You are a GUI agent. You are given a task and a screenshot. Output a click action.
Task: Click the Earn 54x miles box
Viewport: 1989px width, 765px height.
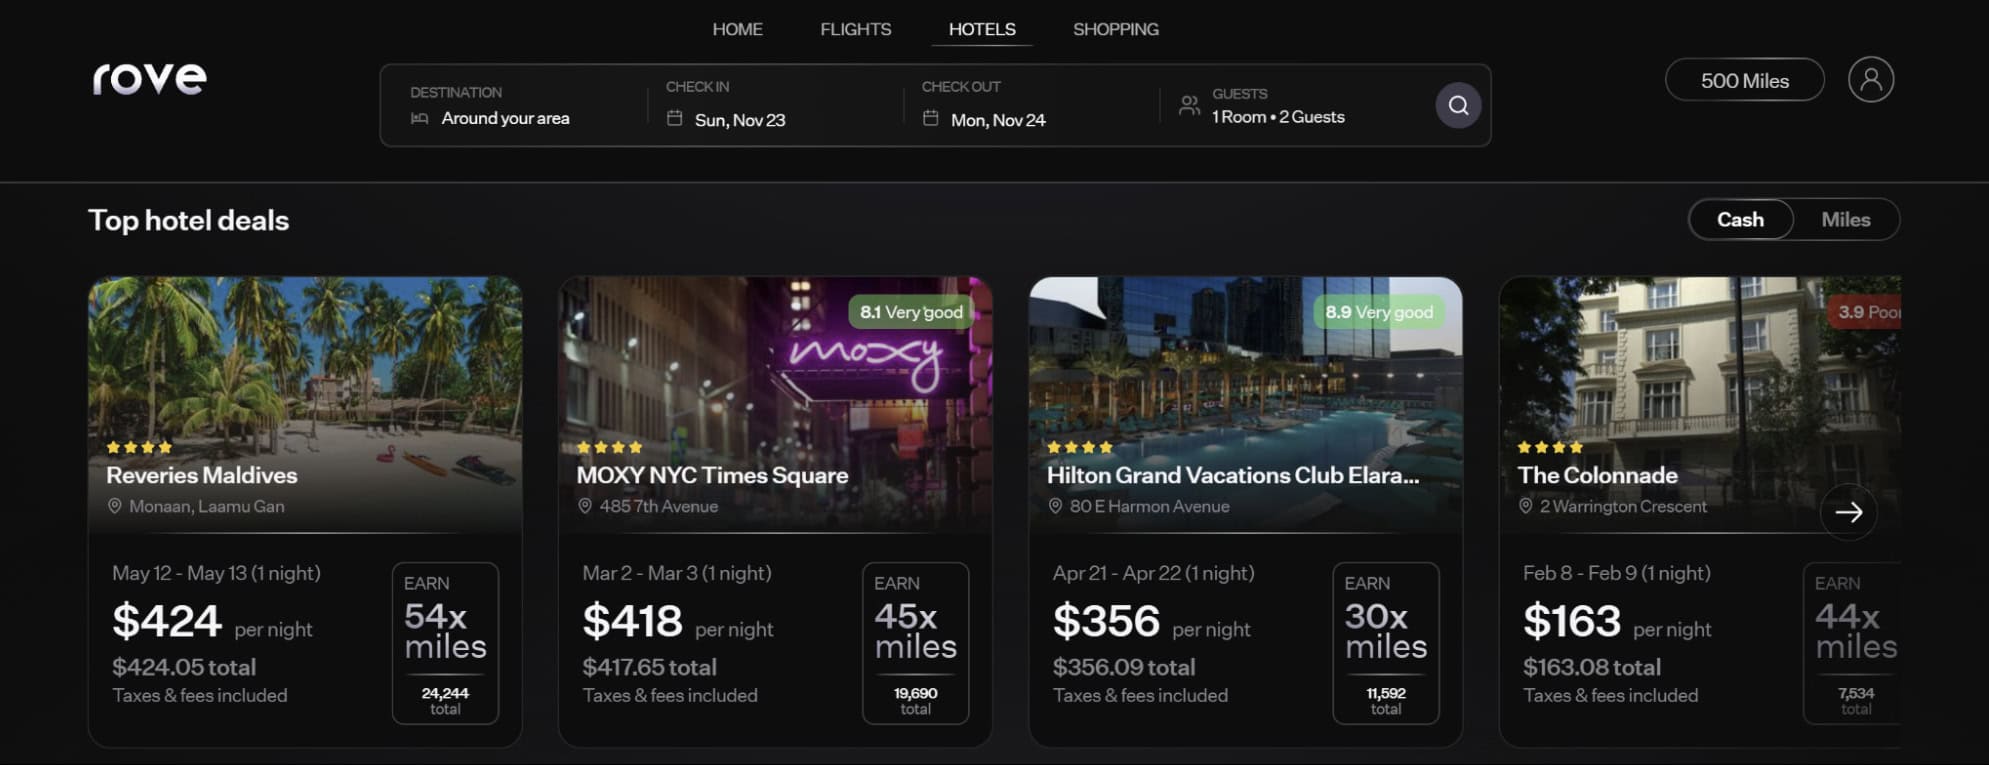click(445, 643)
